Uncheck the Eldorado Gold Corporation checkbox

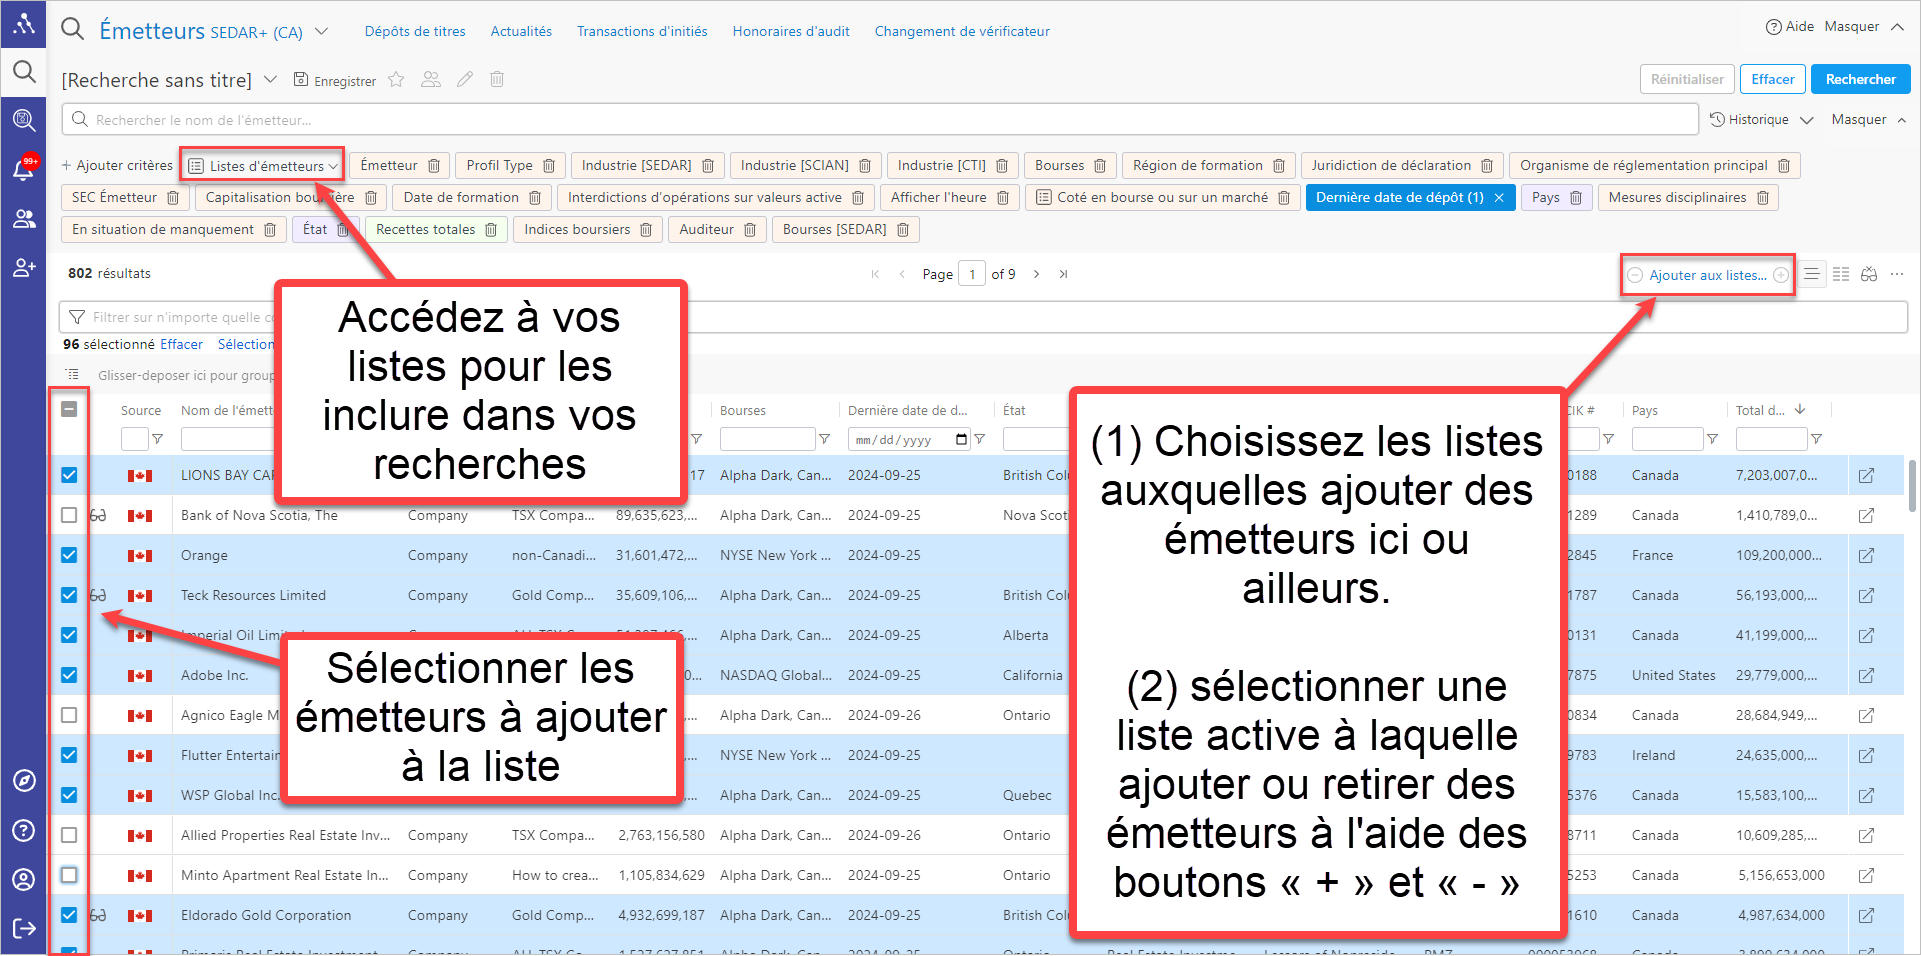tap(69, 915)
